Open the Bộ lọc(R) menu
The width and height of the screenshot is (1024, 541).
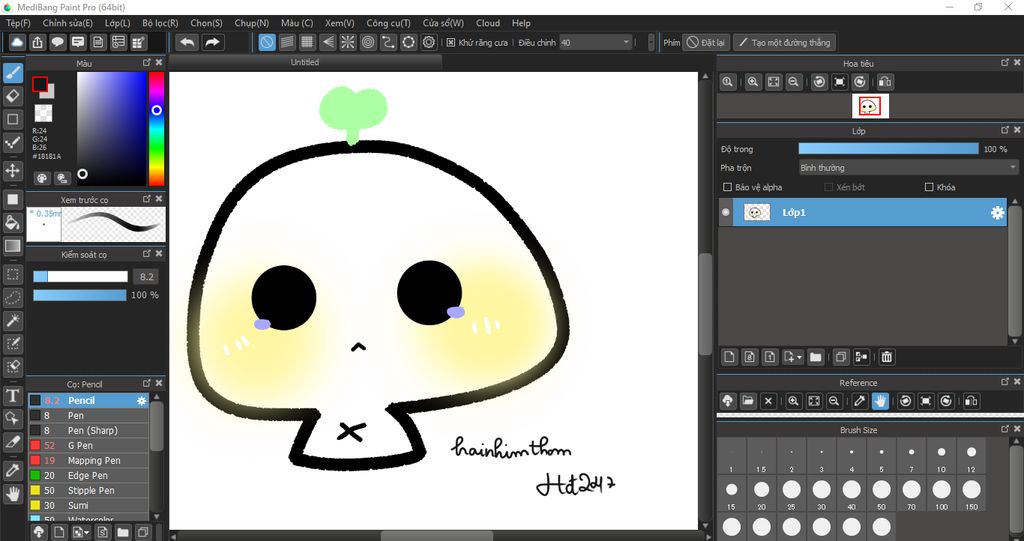[x=160, y=23]
